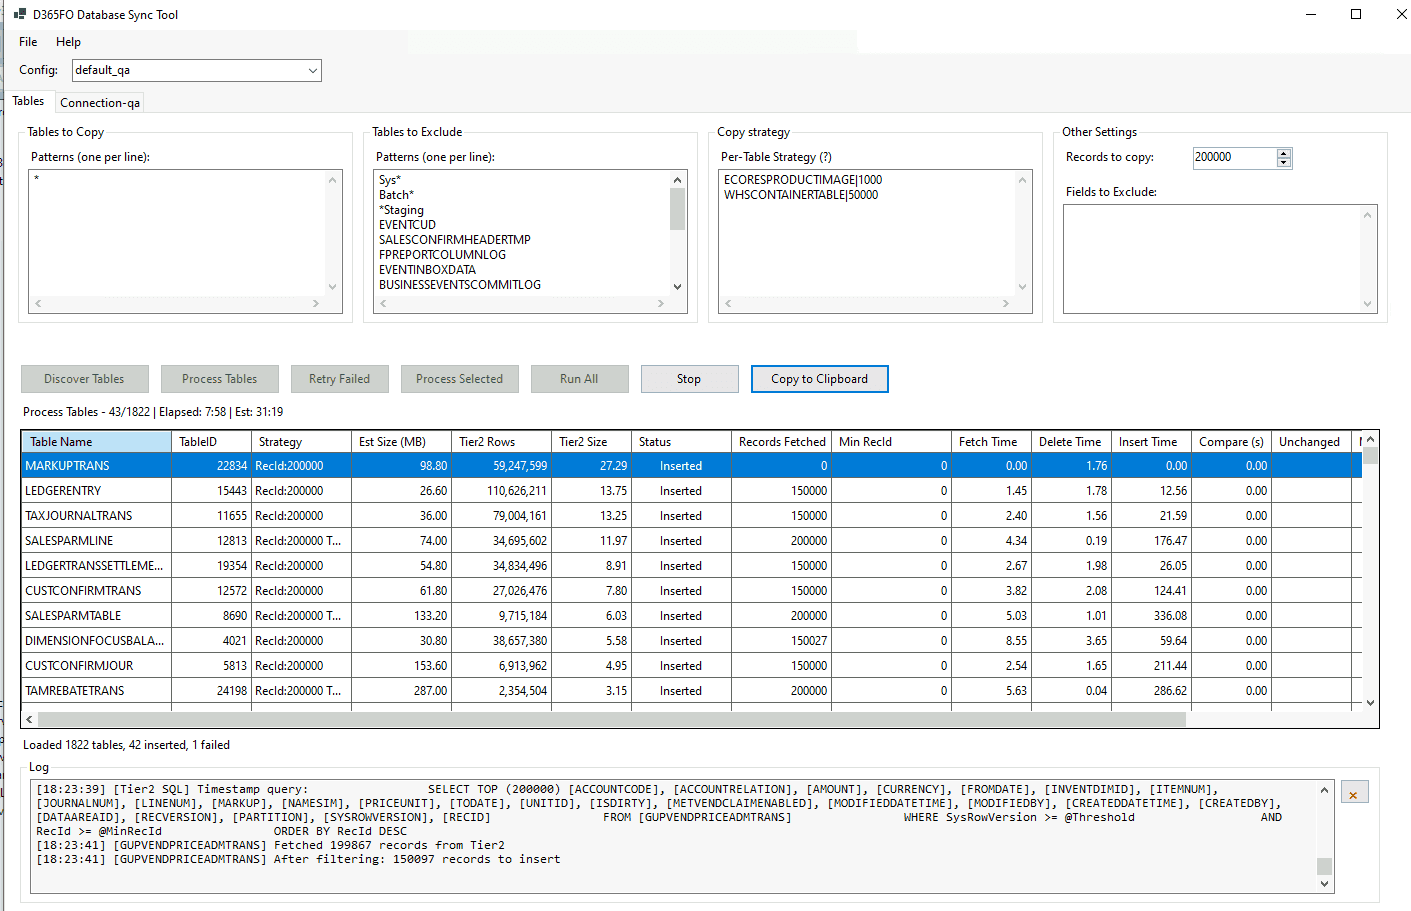Click inside the Fields to Exclude text box

tap(1211, 258)
